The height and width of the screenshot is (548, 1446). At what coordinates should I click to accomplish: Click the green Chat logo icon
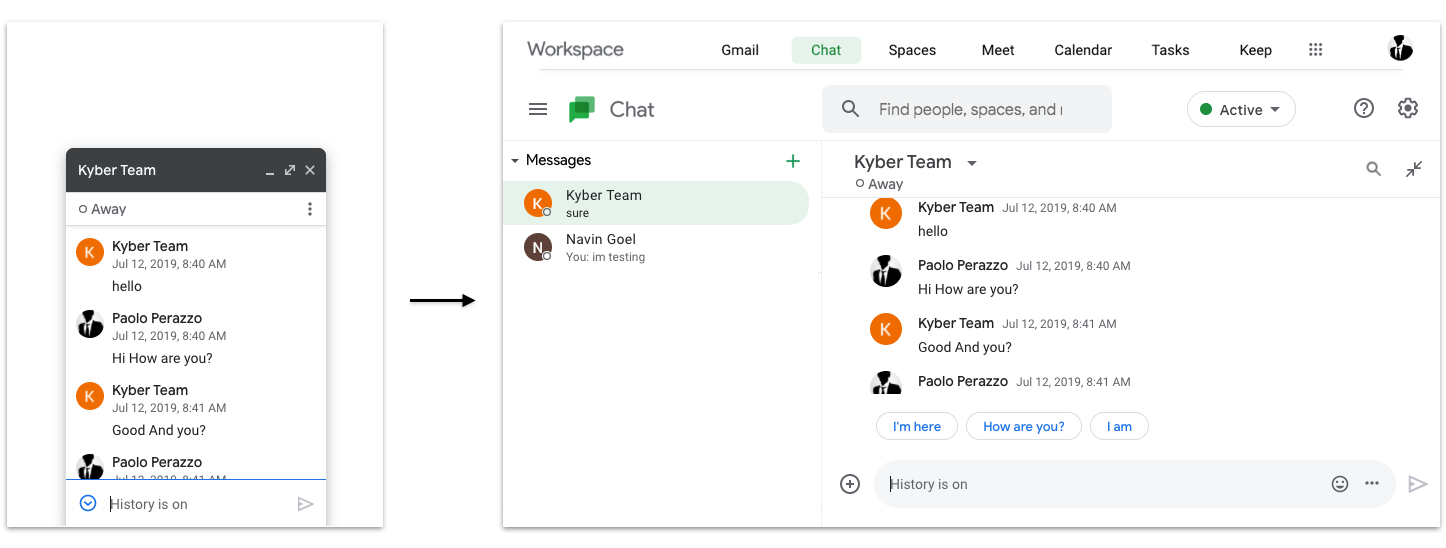[x=582, y=110]
